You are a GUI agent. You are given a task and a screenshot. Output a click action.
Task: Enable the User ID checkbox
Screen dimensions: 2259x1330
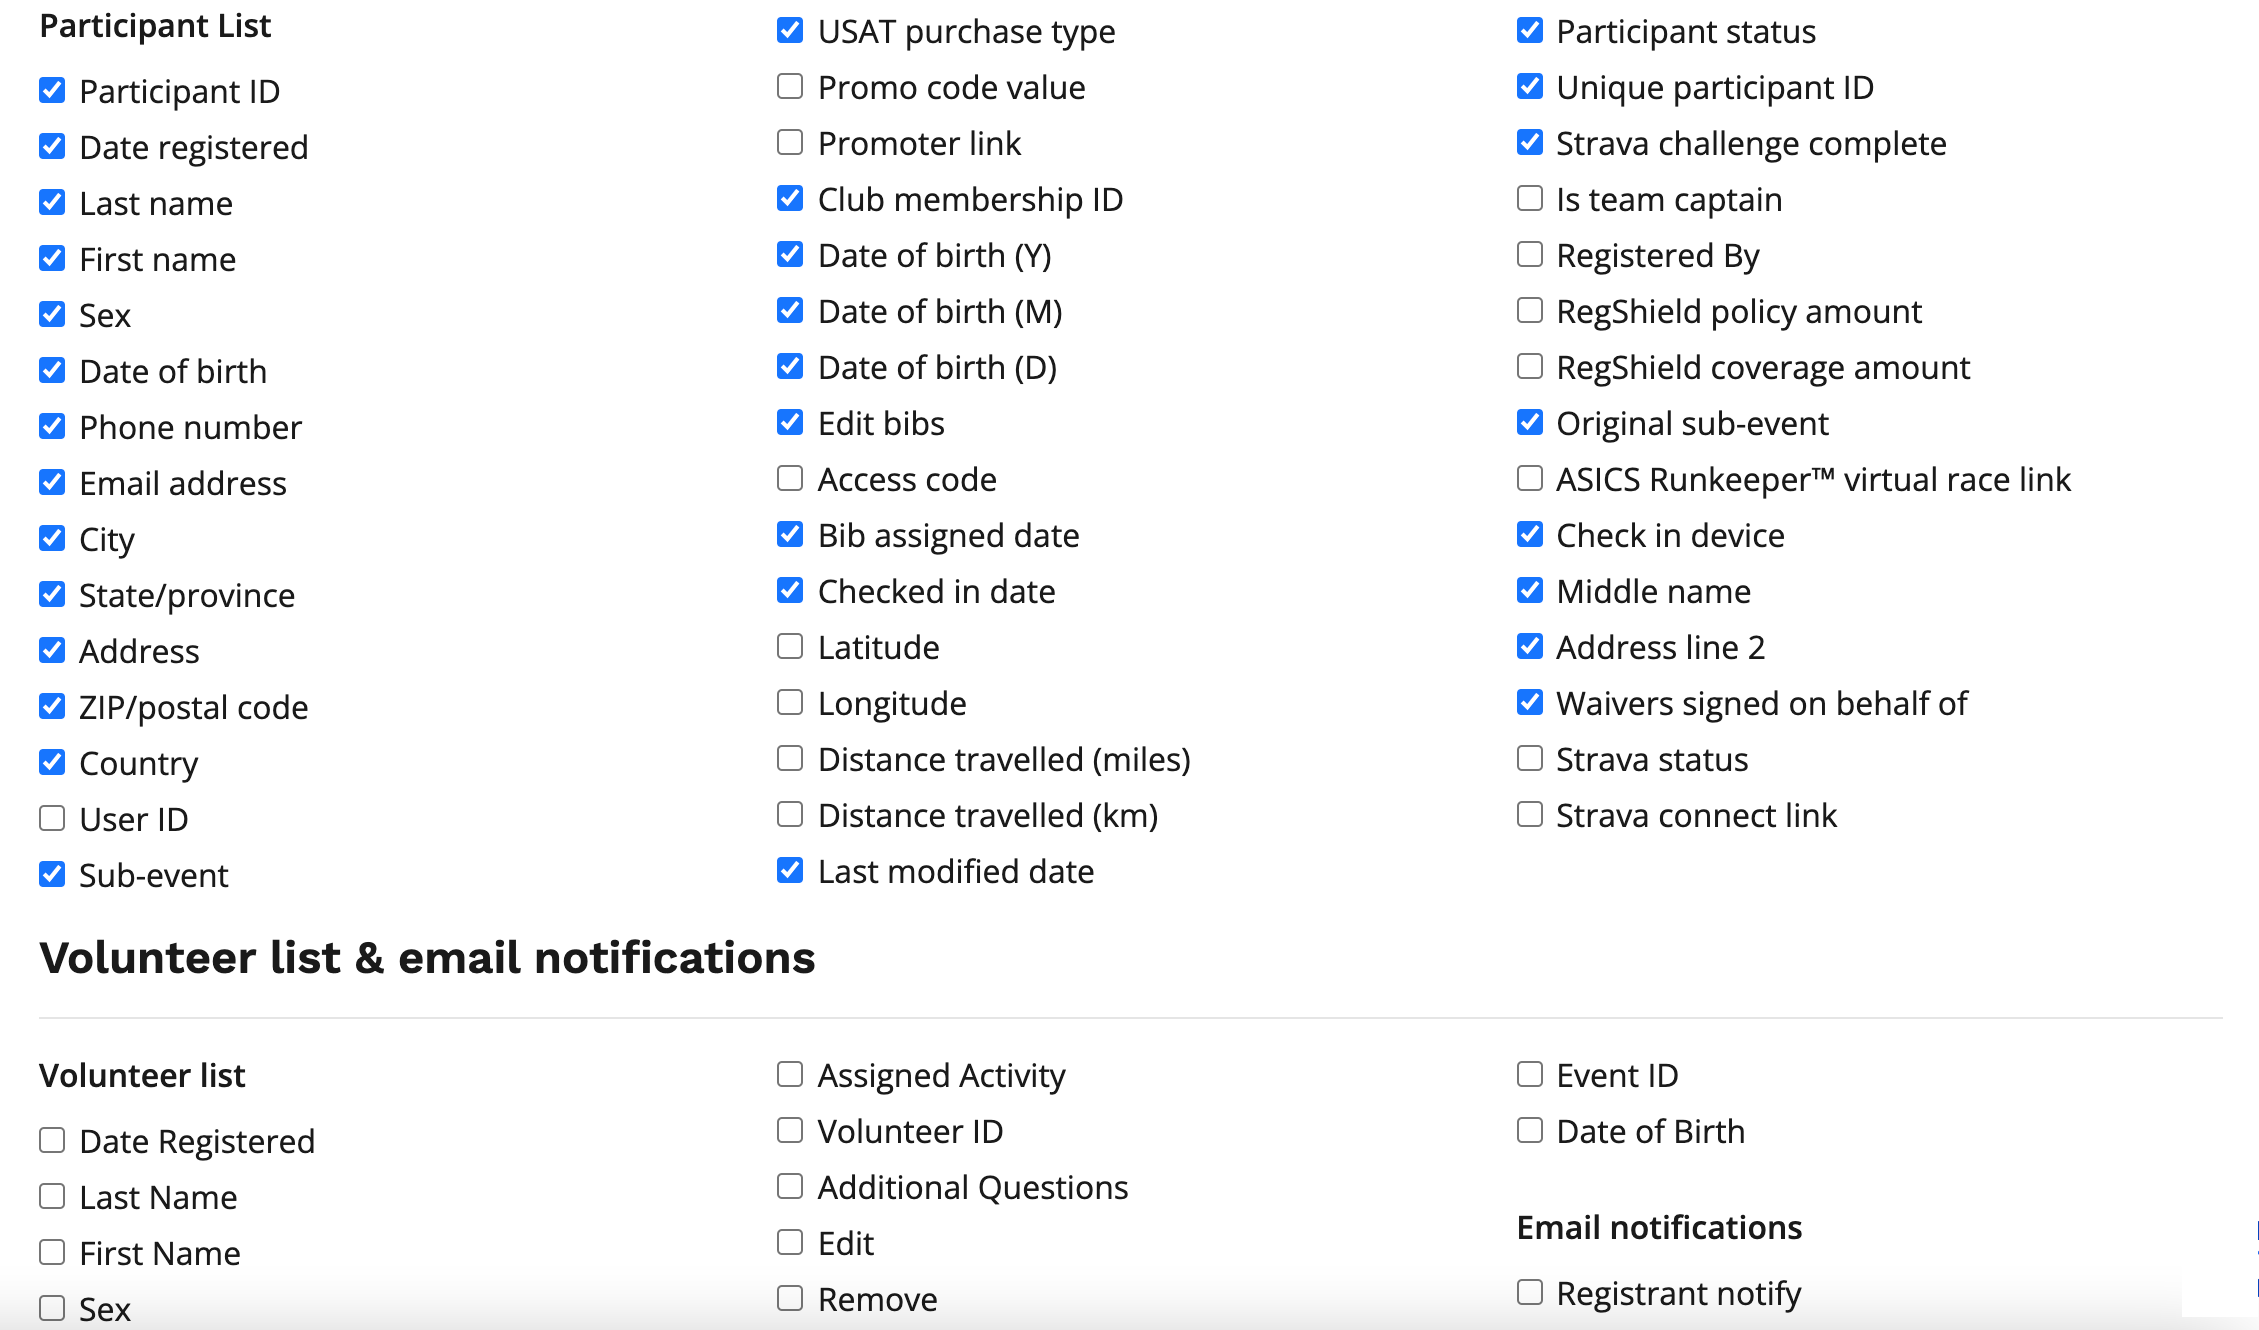pos(52,819)
